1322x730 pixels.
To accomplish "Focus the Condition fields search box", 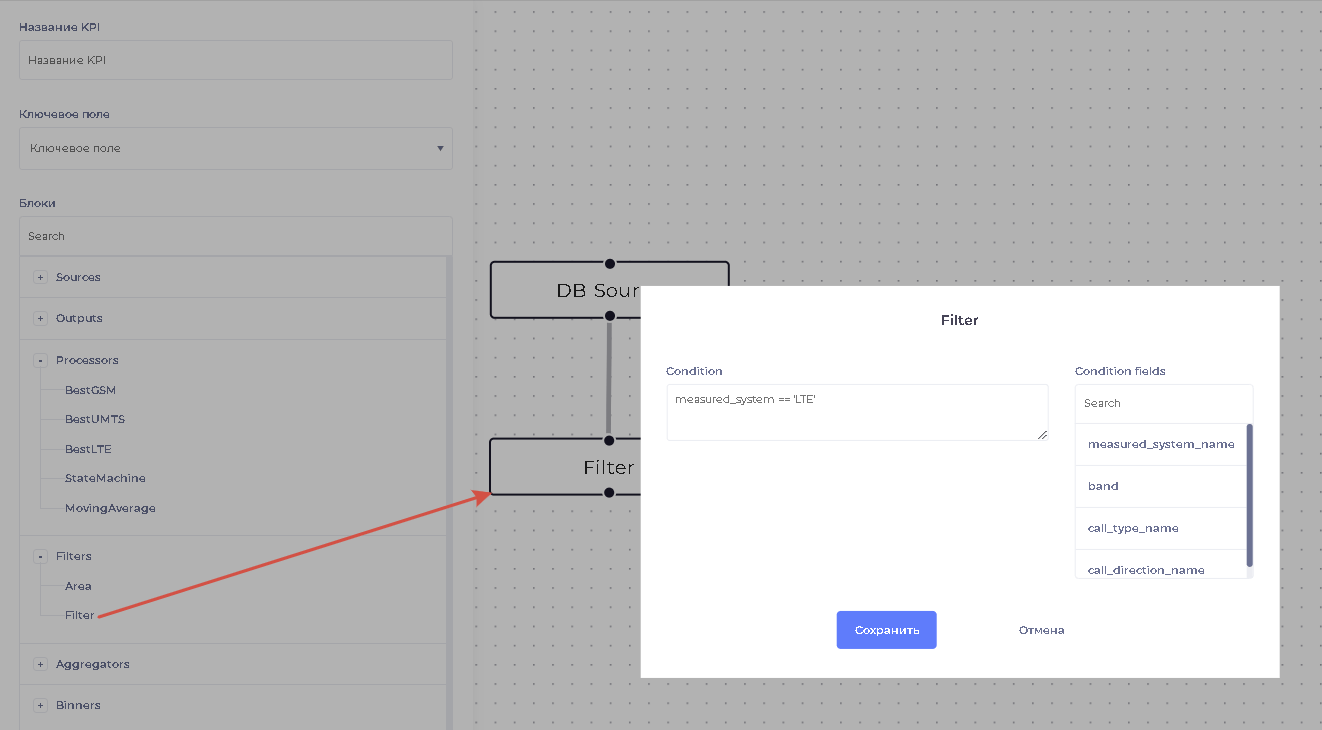I will coord(1163,403).
